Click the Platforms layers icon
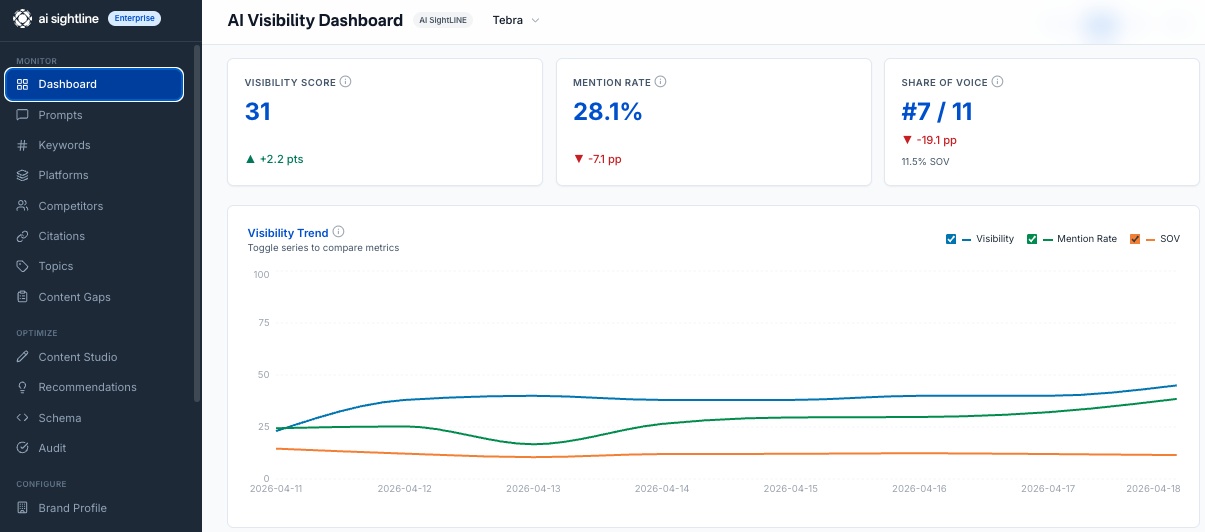1205x532 pixels. pyautogui.click(x=22, y=175)
